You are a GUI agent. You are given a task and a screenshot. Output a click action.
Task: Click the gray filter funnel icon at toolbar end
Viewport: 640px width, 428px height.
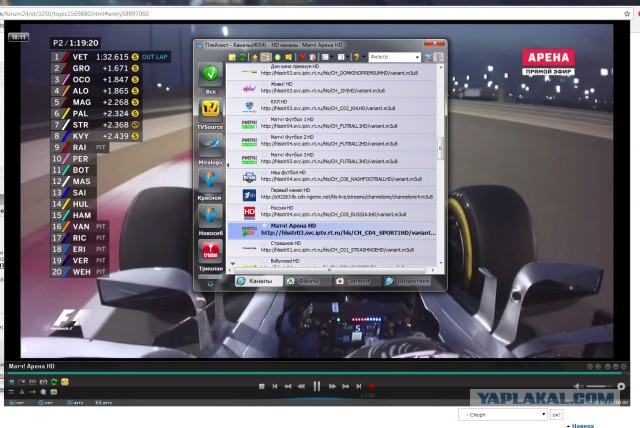439,57
